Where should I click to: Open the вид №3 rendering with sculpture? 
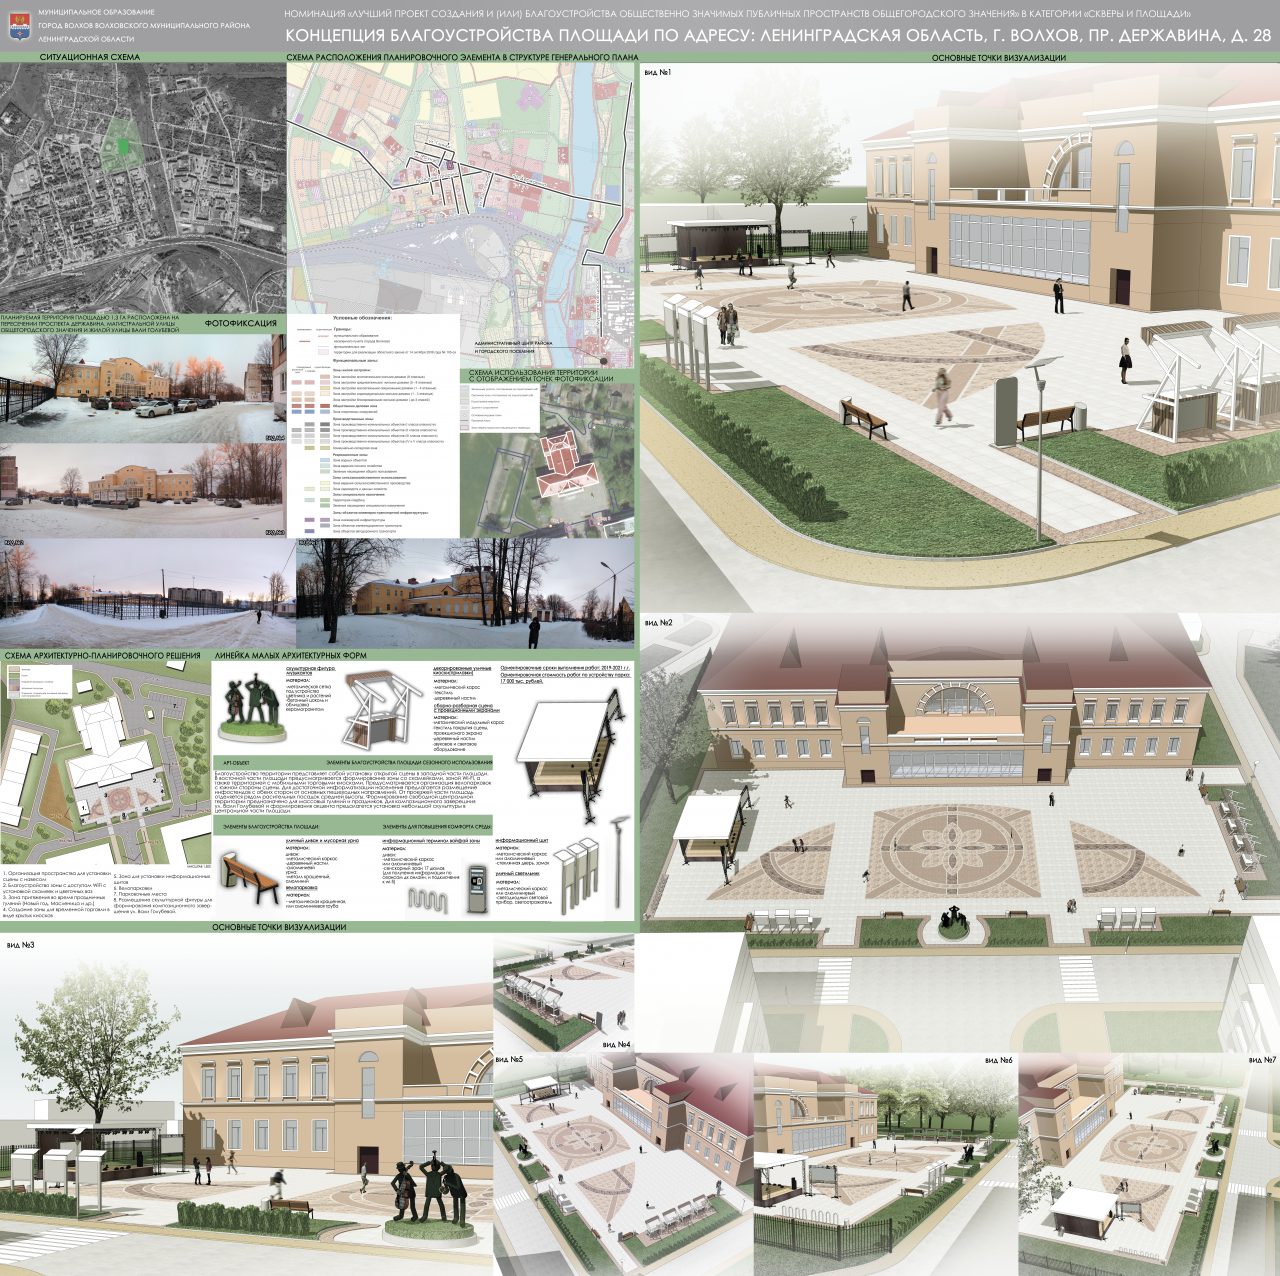[246, 1106]
